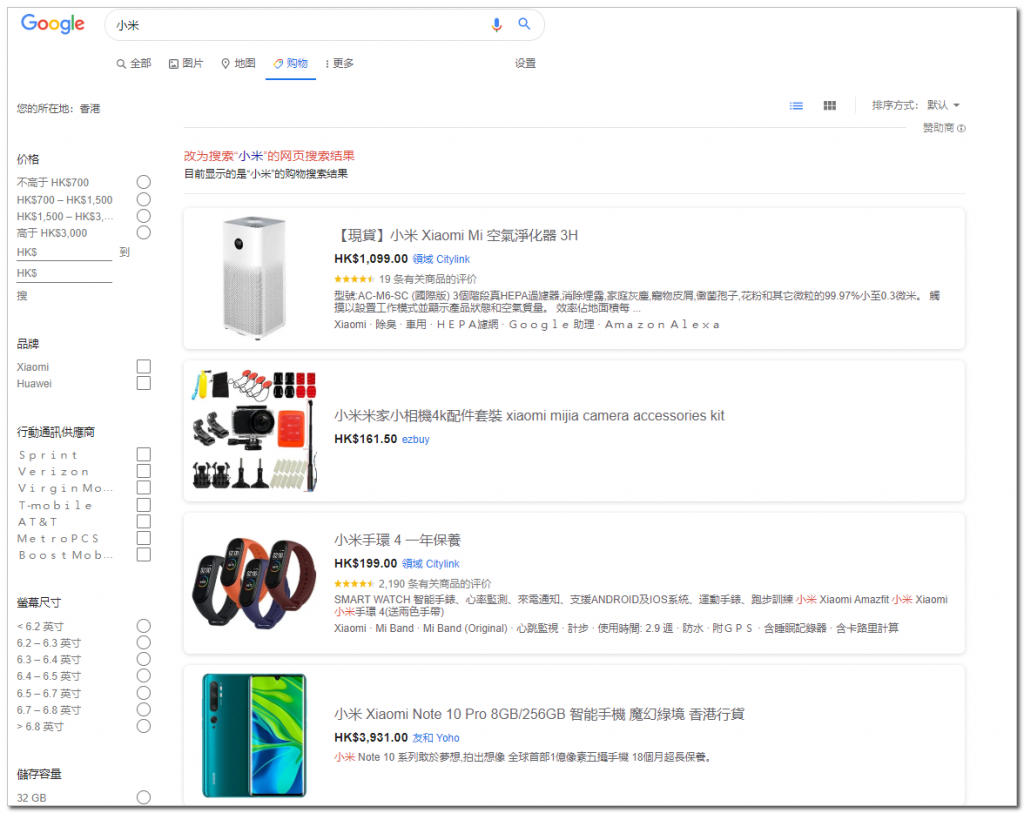1024x813 pixels.
Task: Check the T-mobile carrier checkbox
Action: tap(144, 505)
